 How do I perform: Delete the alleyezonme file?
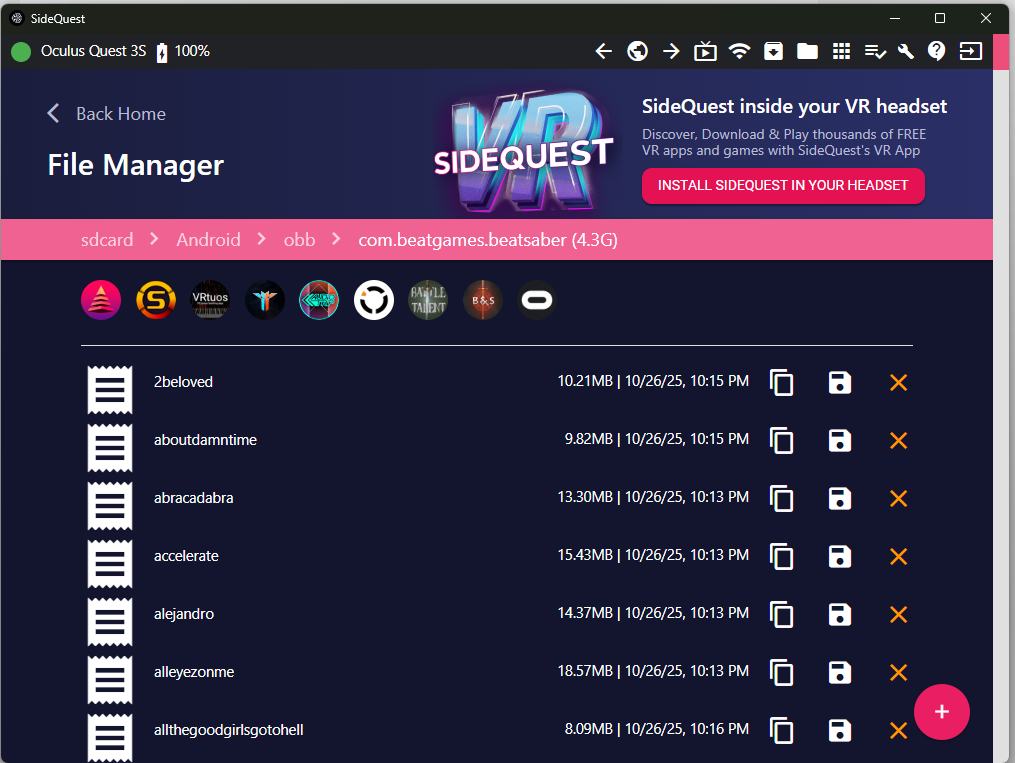click(898, 672)
